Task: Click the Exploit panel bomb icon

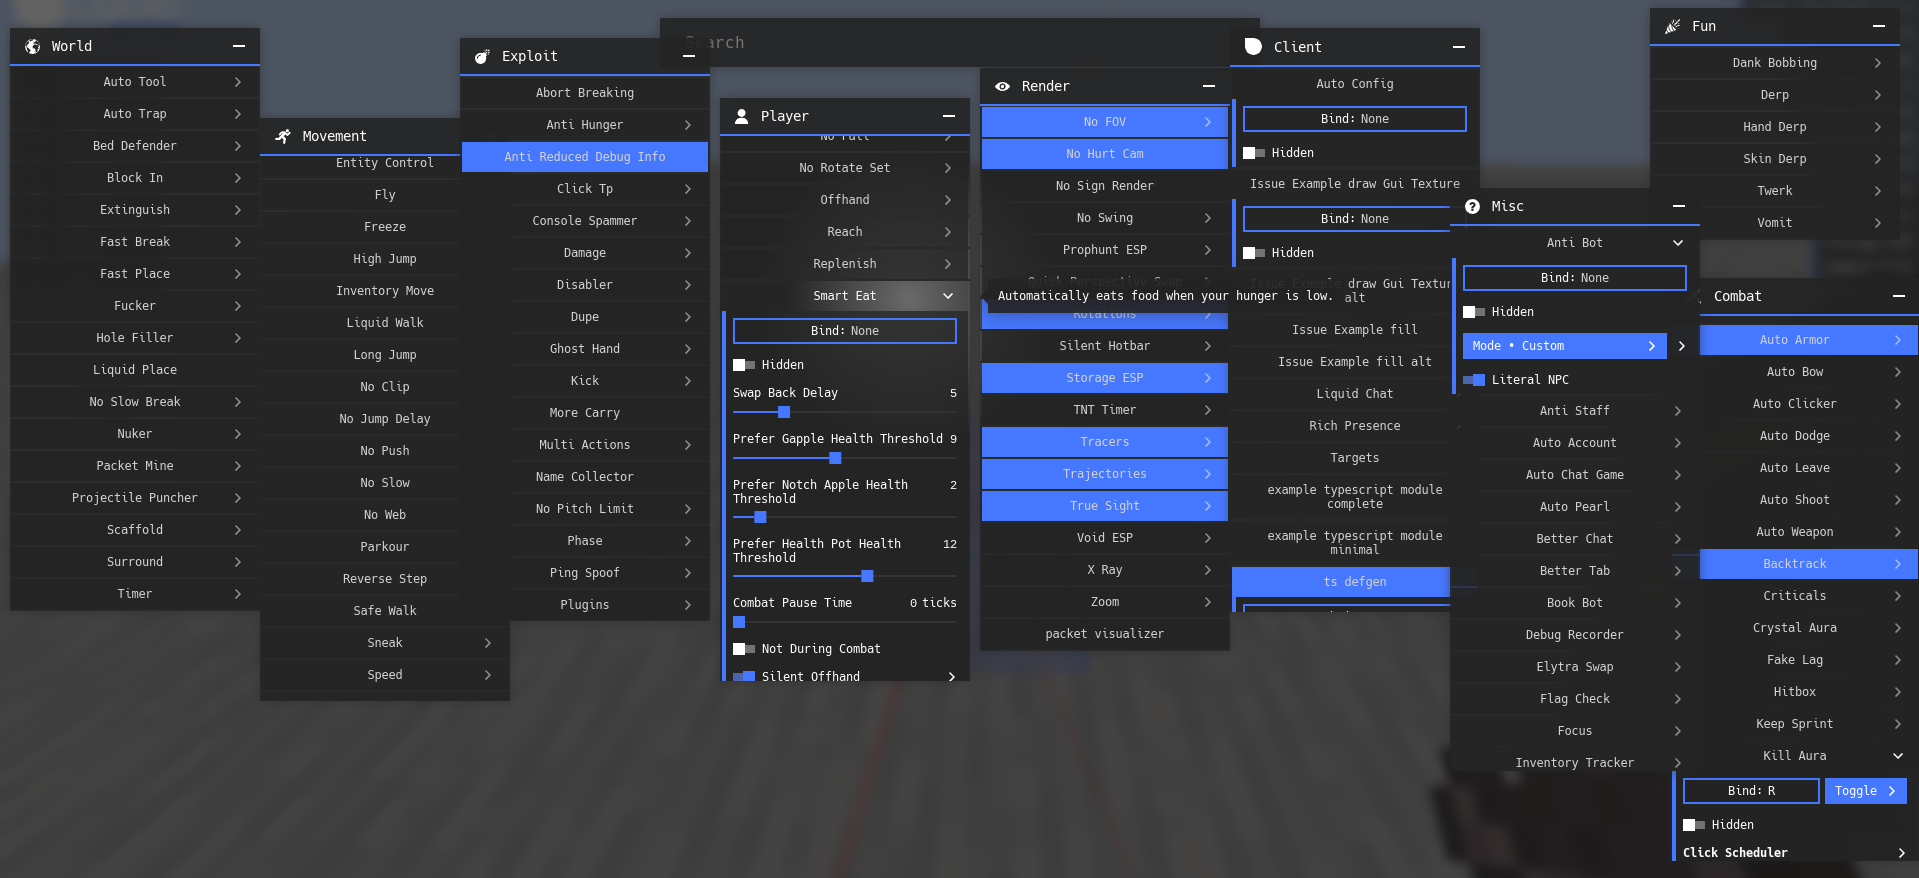Action: click(482, 57)
